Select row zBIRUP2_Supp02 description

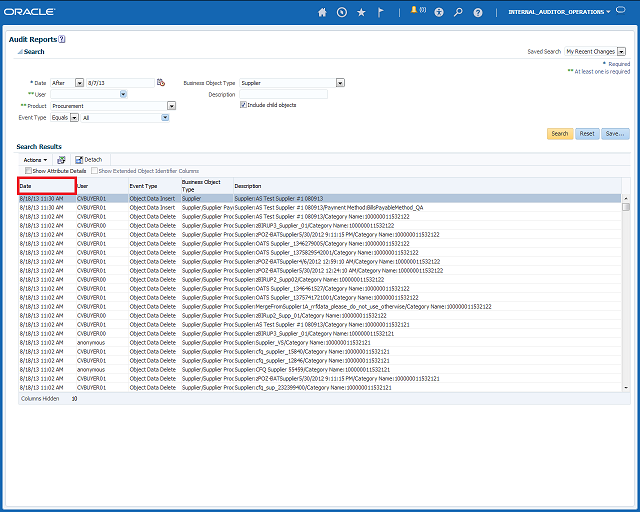point(320,280)
